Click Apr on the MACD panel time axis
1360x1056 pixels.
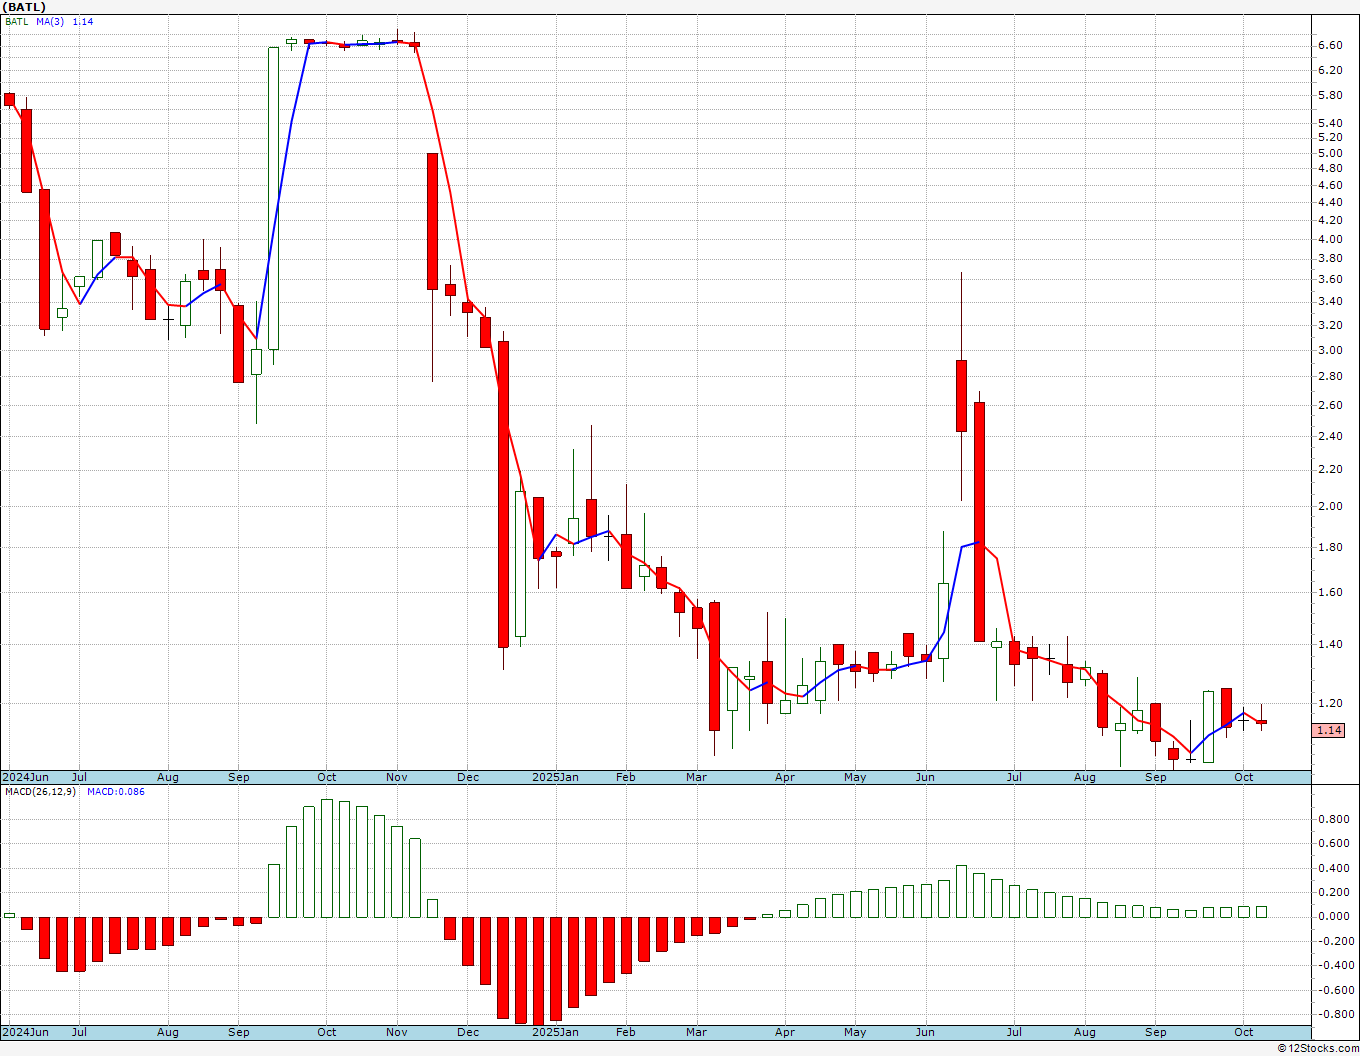(785, 1032)
